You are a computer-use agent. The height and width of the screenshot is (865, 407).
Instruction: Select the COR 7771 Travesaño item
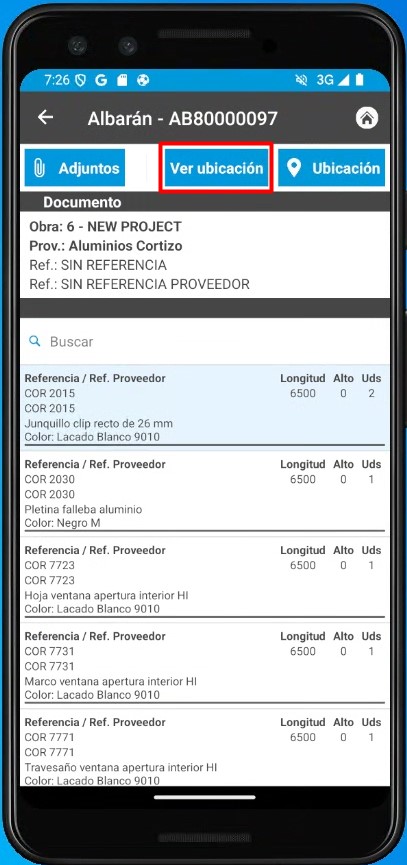click(205, 747)
